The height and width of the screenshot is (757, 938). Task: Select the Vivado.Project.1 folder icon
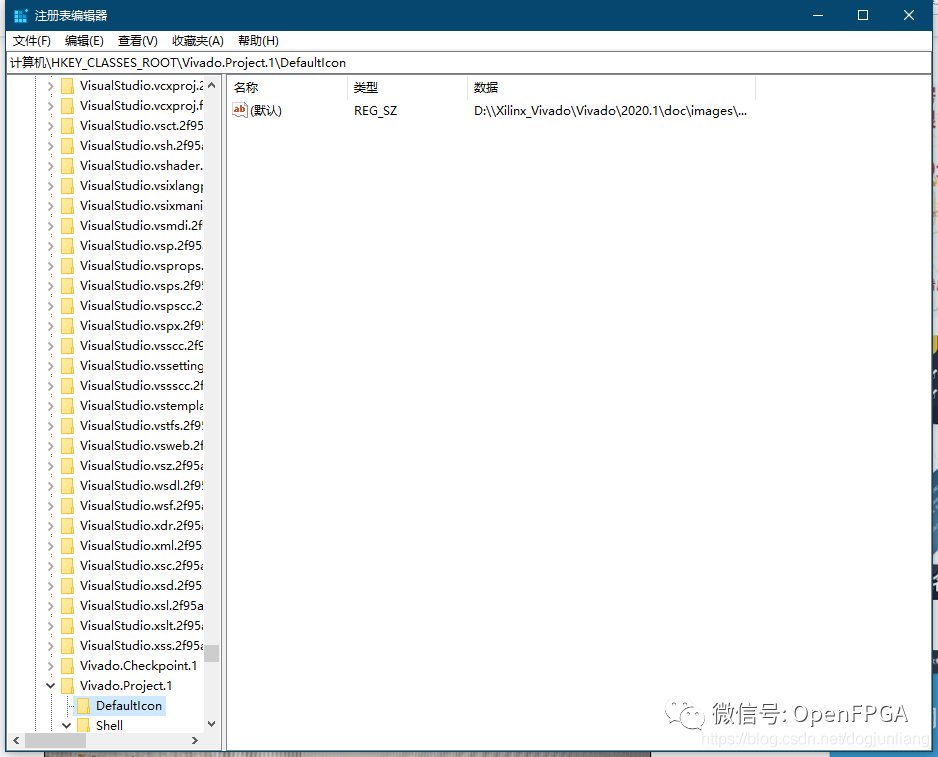click(x=68, y=686)
